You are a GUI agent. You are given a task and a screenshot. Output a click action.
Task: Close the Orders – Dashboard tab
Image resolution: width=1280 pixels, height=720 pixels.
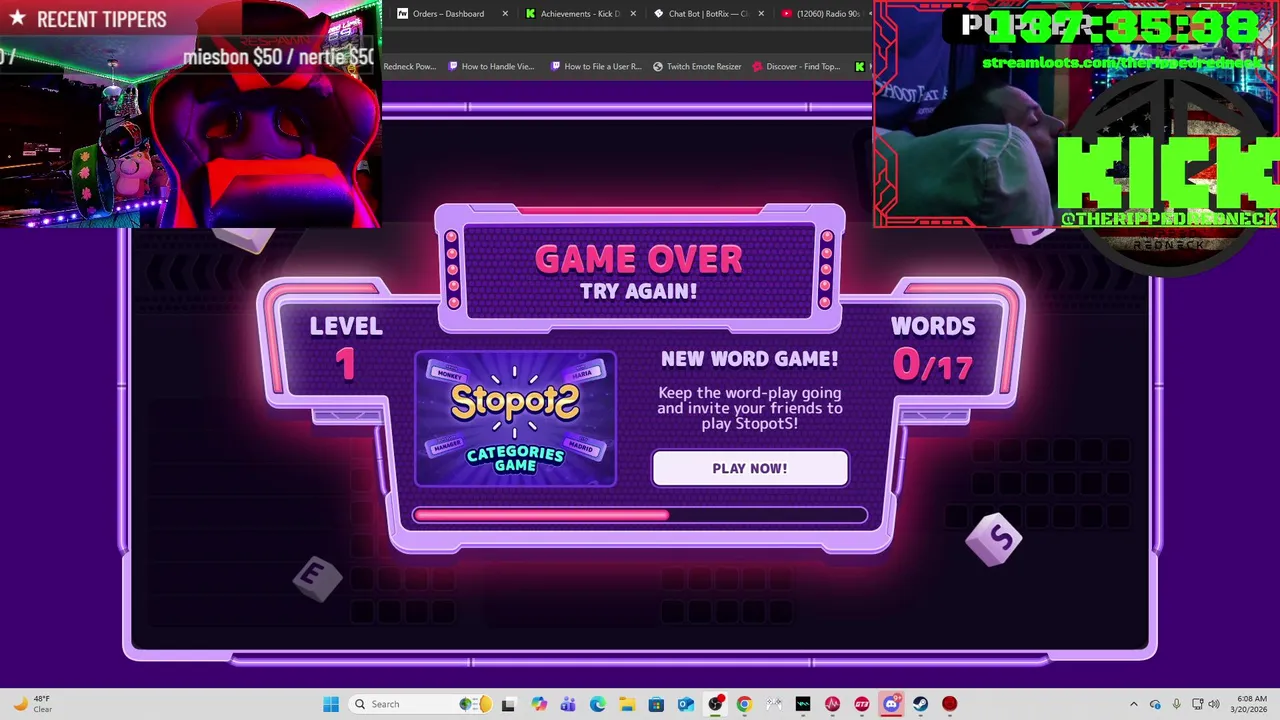coord(505,14)
